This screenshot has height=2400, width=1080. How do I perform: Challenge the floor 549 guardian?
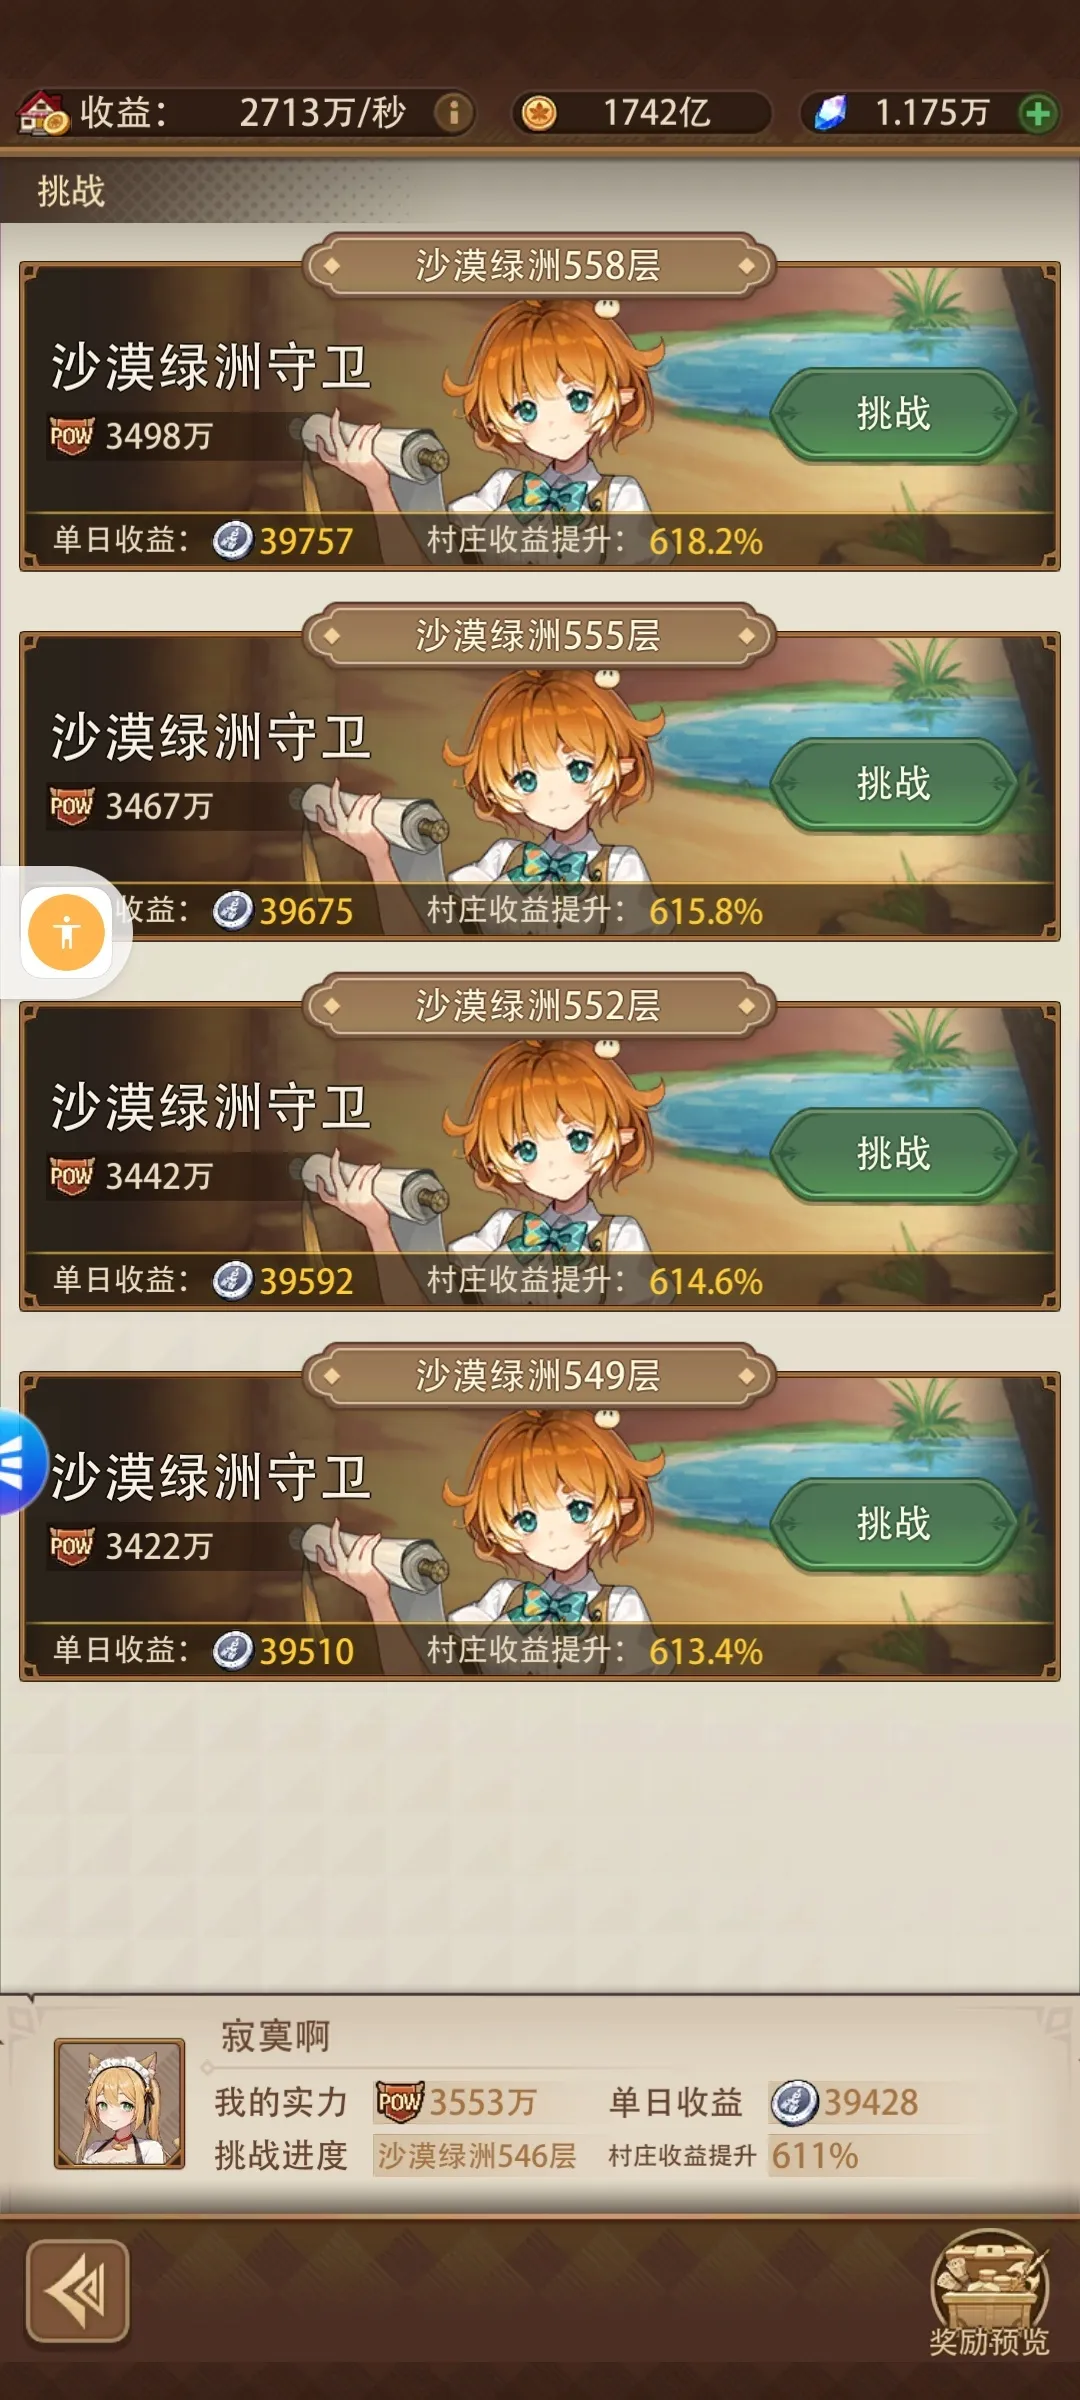coord(893,1524)
